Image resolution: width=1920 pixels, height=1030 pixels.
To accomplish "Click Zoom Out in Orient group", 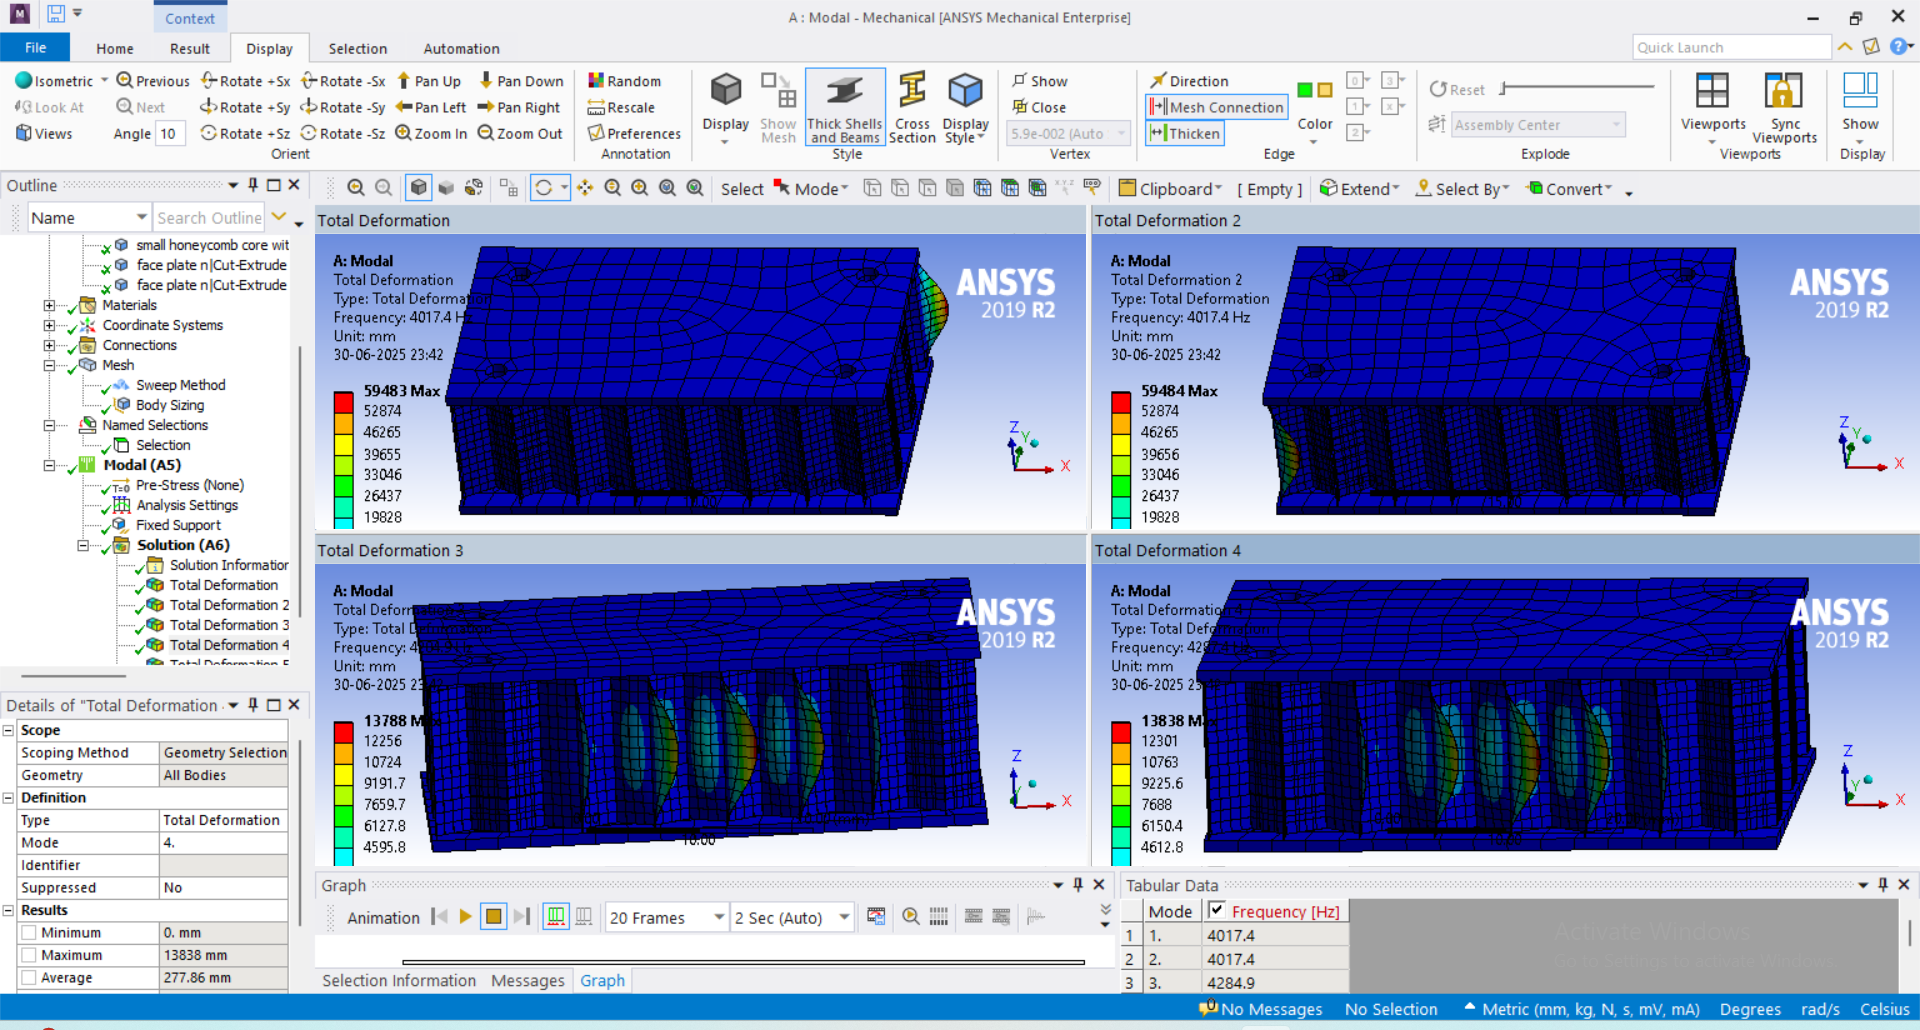I will [520, 133].
